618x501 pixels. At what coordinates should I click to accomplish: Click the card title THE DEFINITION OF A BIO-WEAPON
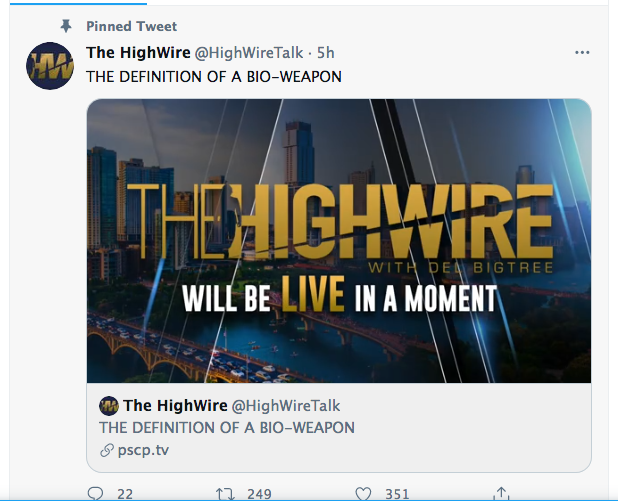[x=227, y=428]
